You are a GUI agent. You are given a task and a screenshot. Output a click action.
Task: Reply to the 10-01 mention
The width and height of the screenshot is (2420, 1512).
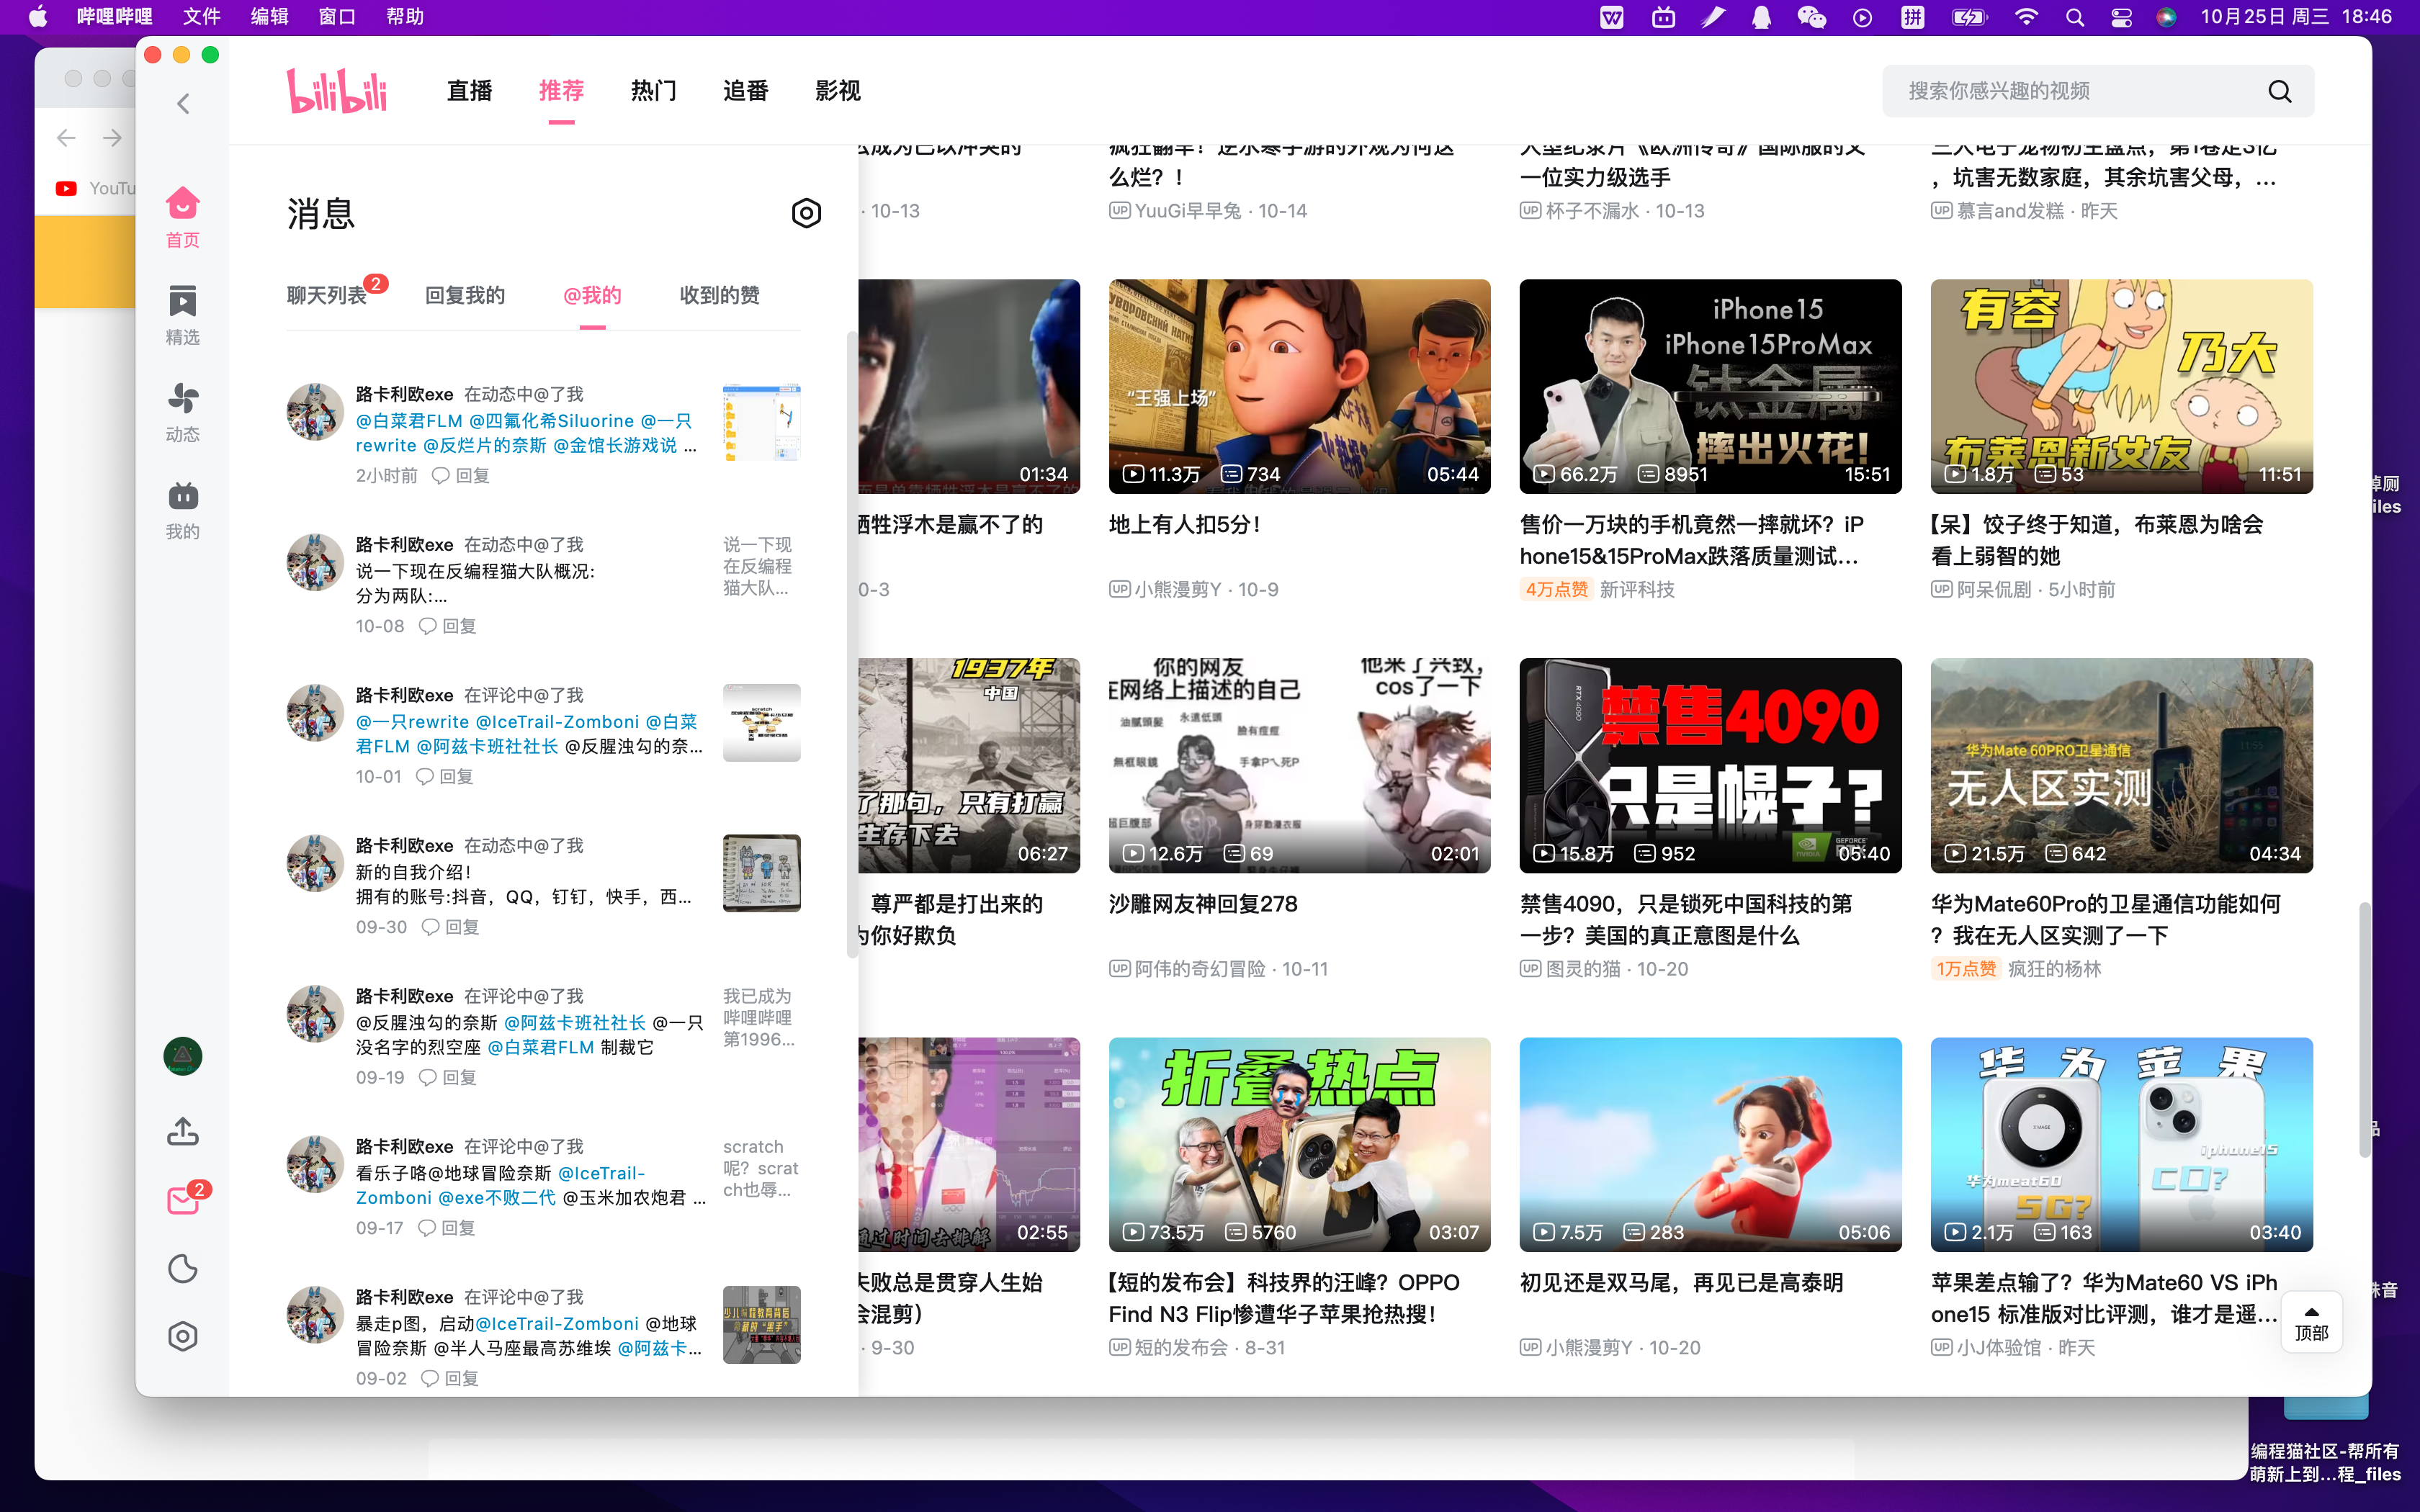point(444,776)
